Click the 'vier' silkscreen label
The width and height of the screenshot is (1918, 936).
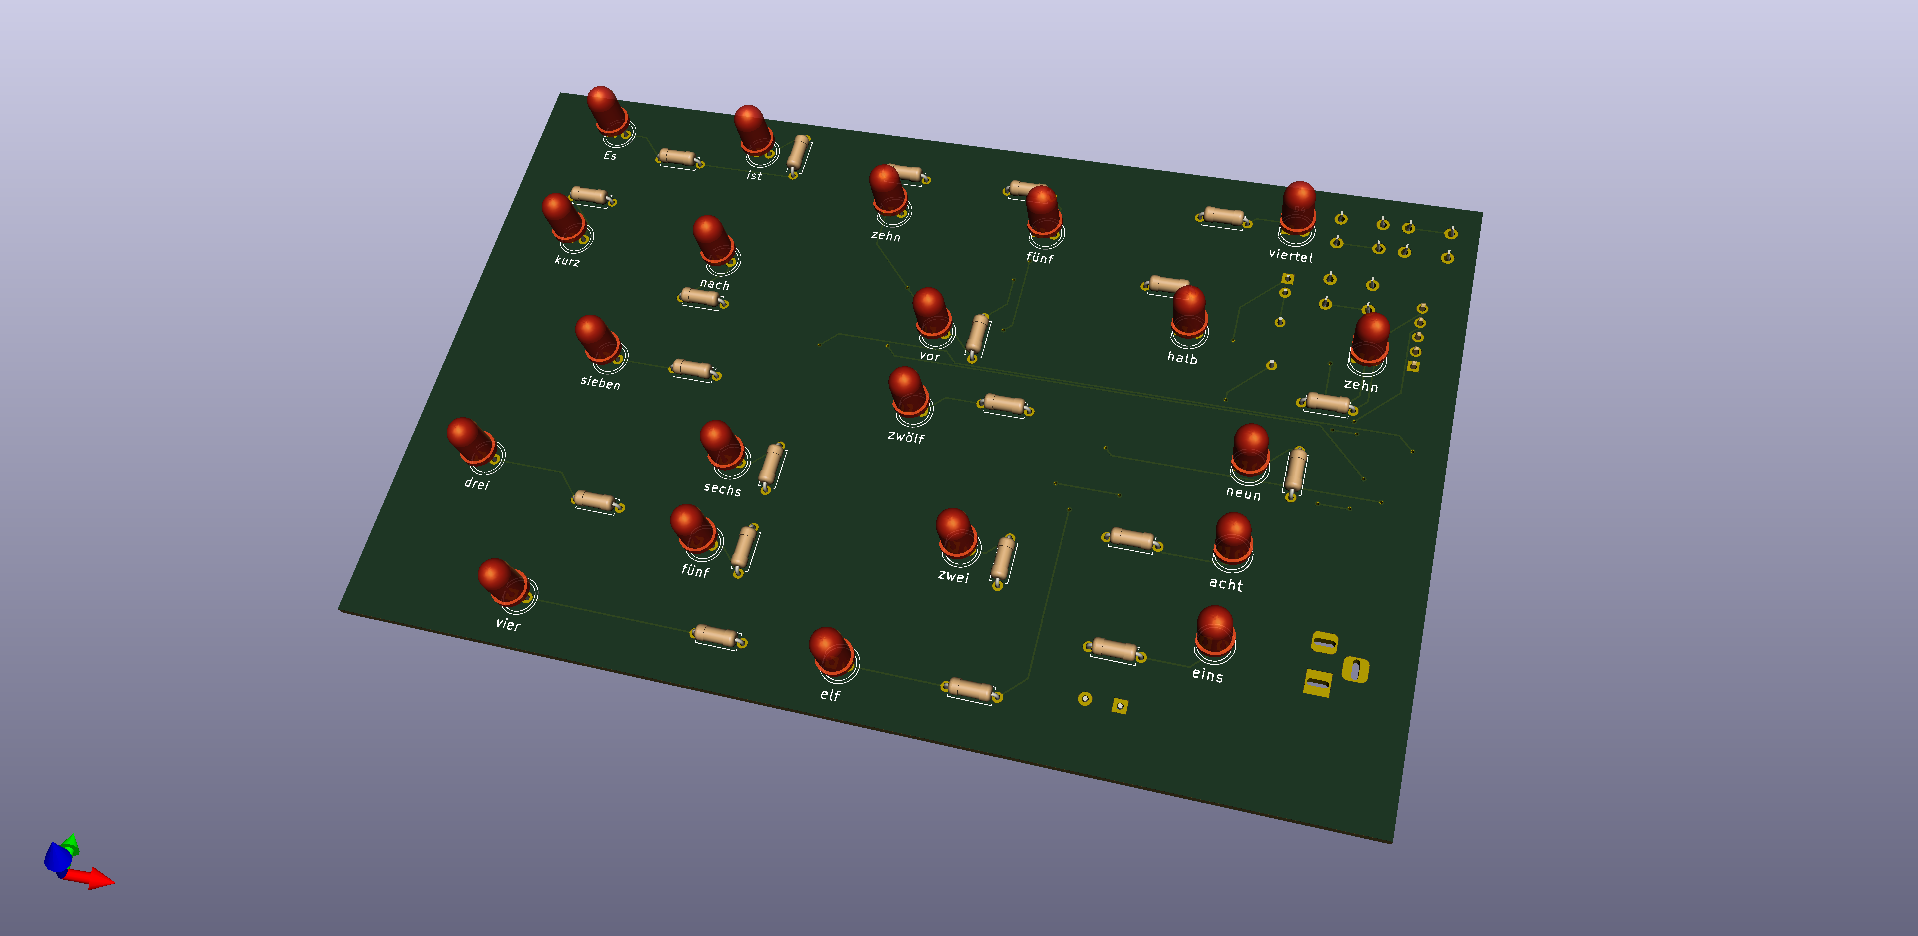point(508,624)
